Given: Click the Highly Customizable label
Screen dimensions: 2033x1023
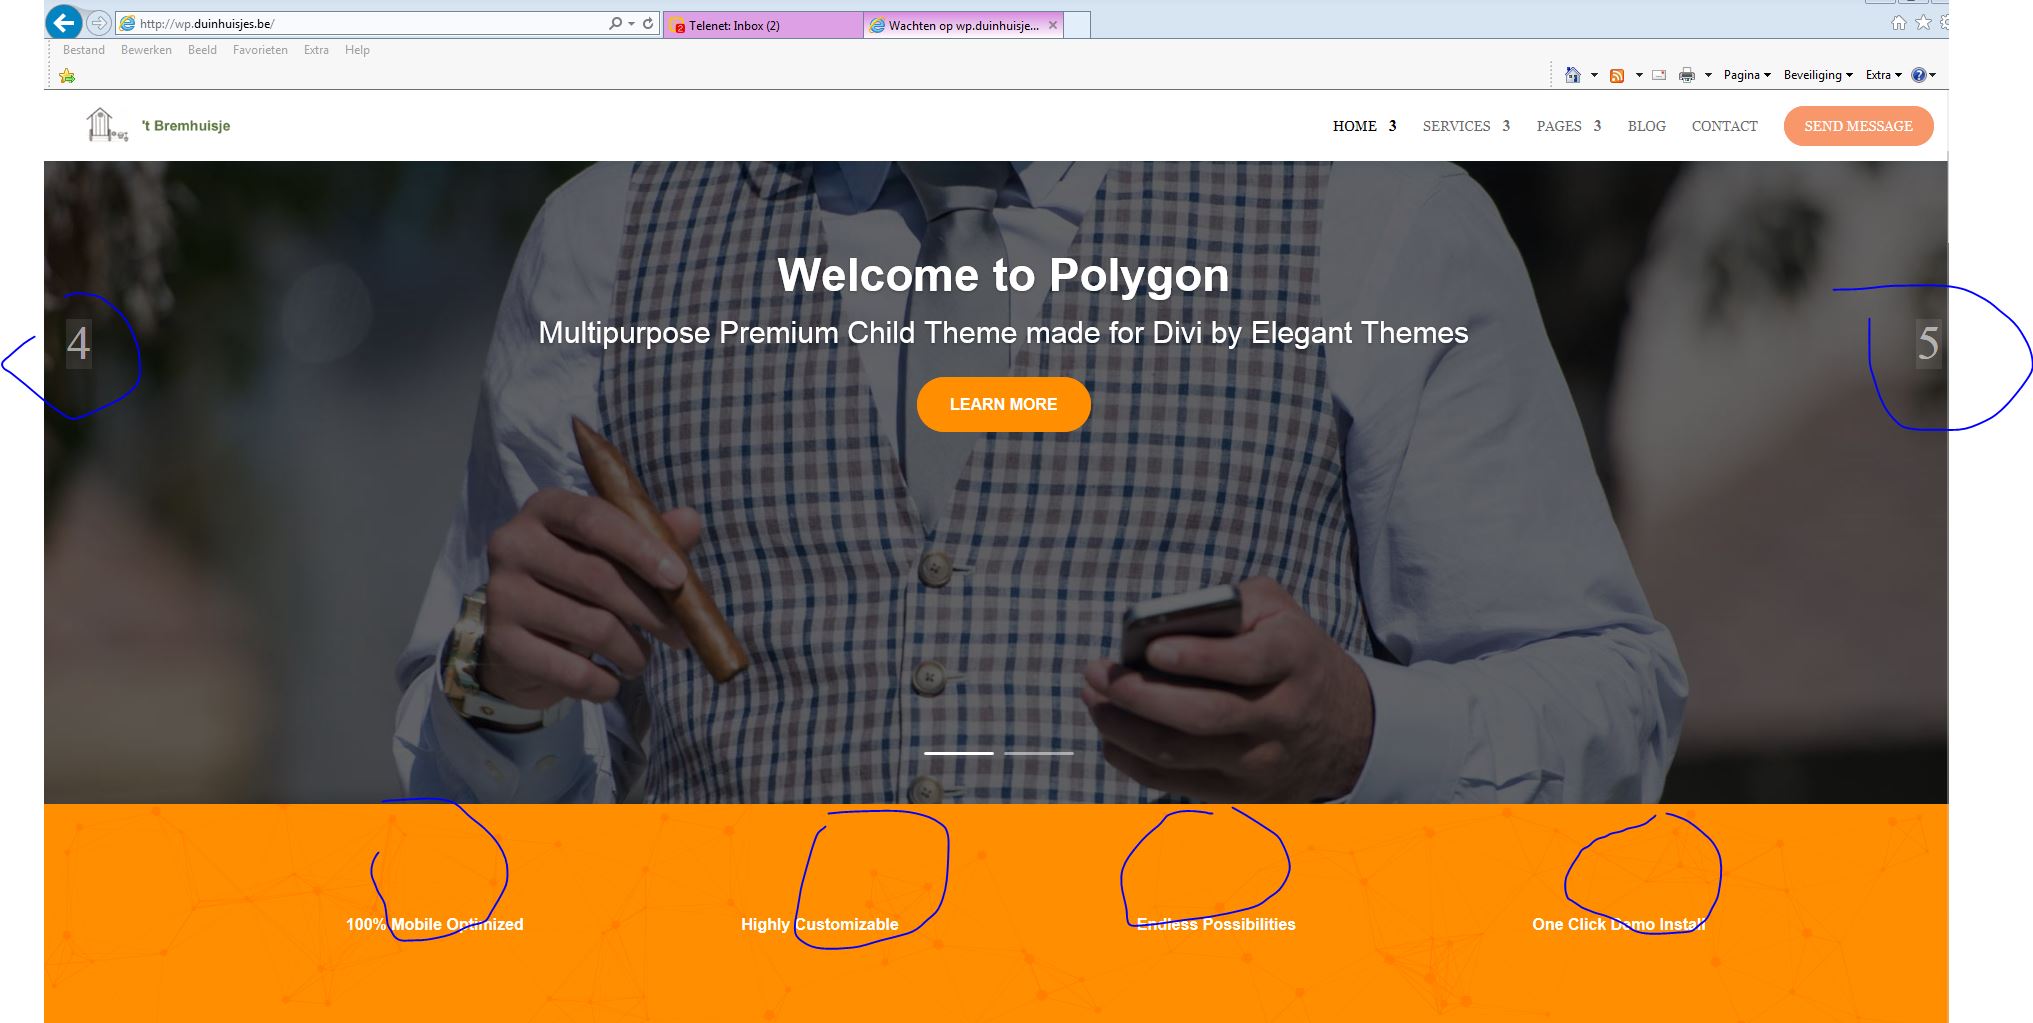Looking at the screenshot, I should point(819,924).
